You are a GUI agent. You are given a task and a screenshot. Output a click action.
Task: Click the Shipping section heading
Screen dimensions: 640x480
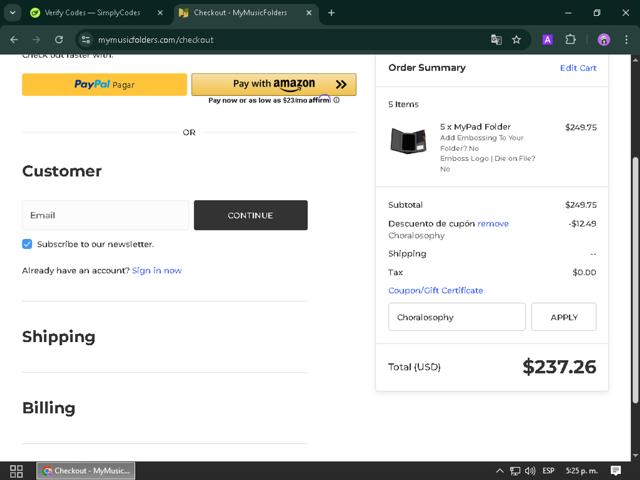(x=59, y=337)
